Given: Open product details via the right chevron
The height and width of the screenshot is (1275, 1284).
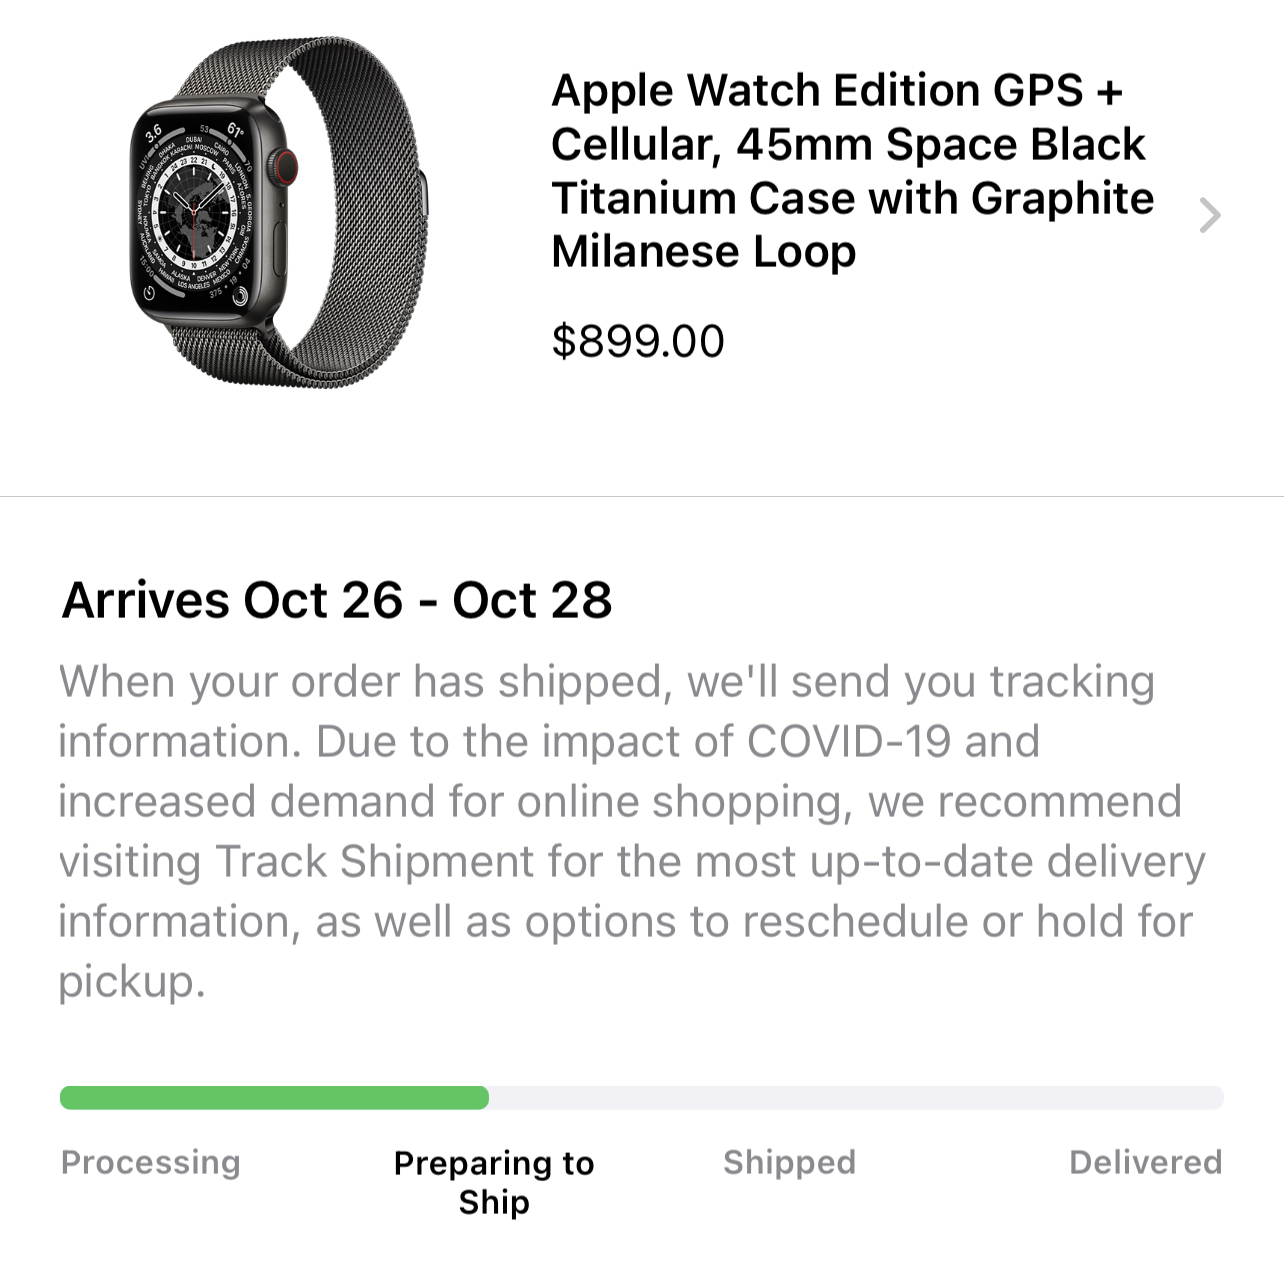Looking at the screenshot, I should (1210, 215).
